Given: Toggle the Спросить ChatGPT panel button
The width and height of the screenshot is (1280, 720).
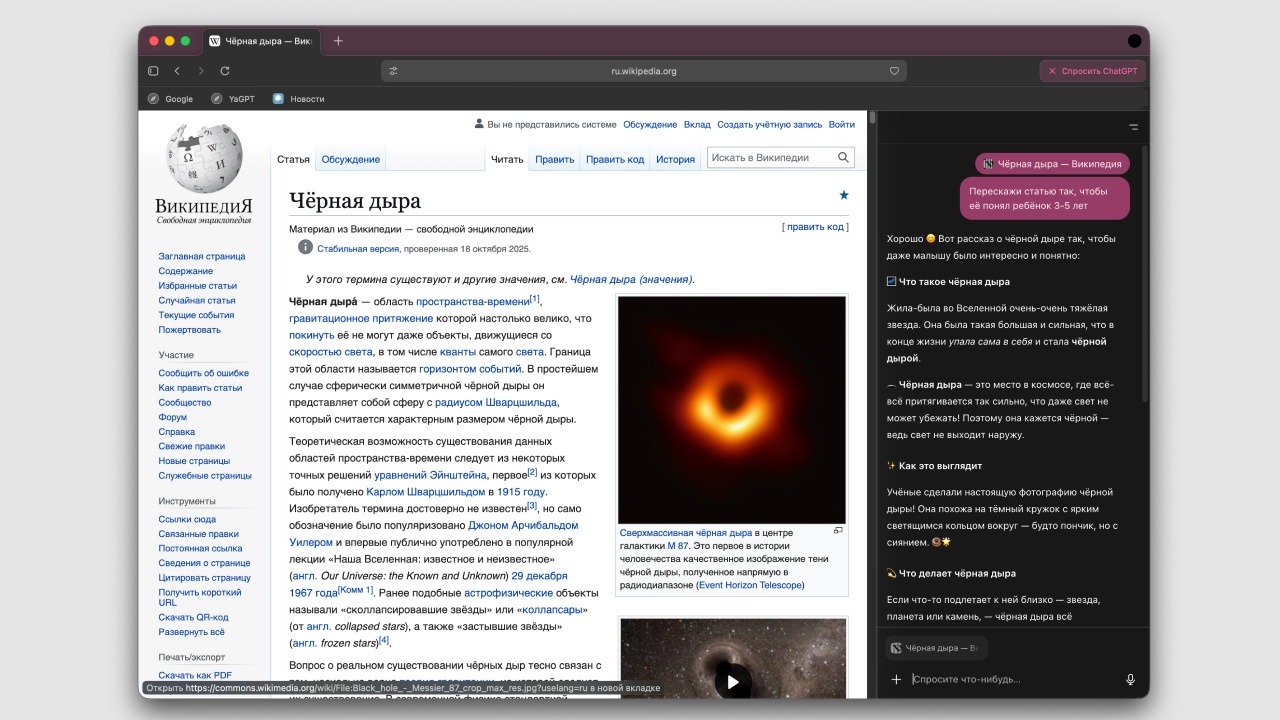Looking at the screenshot, I should point(1092,71).
